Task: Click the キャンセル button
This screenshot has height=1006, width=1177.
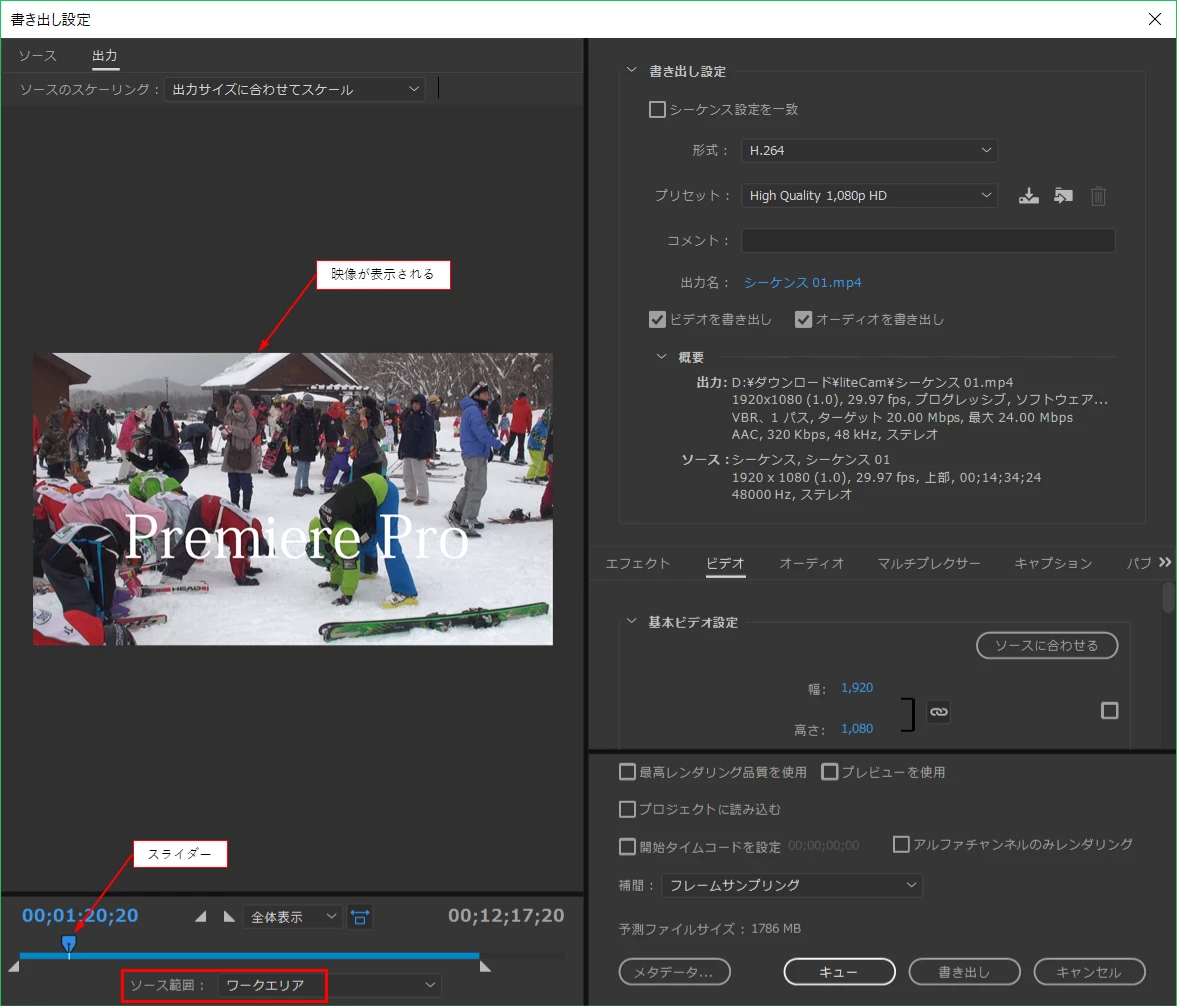Action: click(1089, 971)
